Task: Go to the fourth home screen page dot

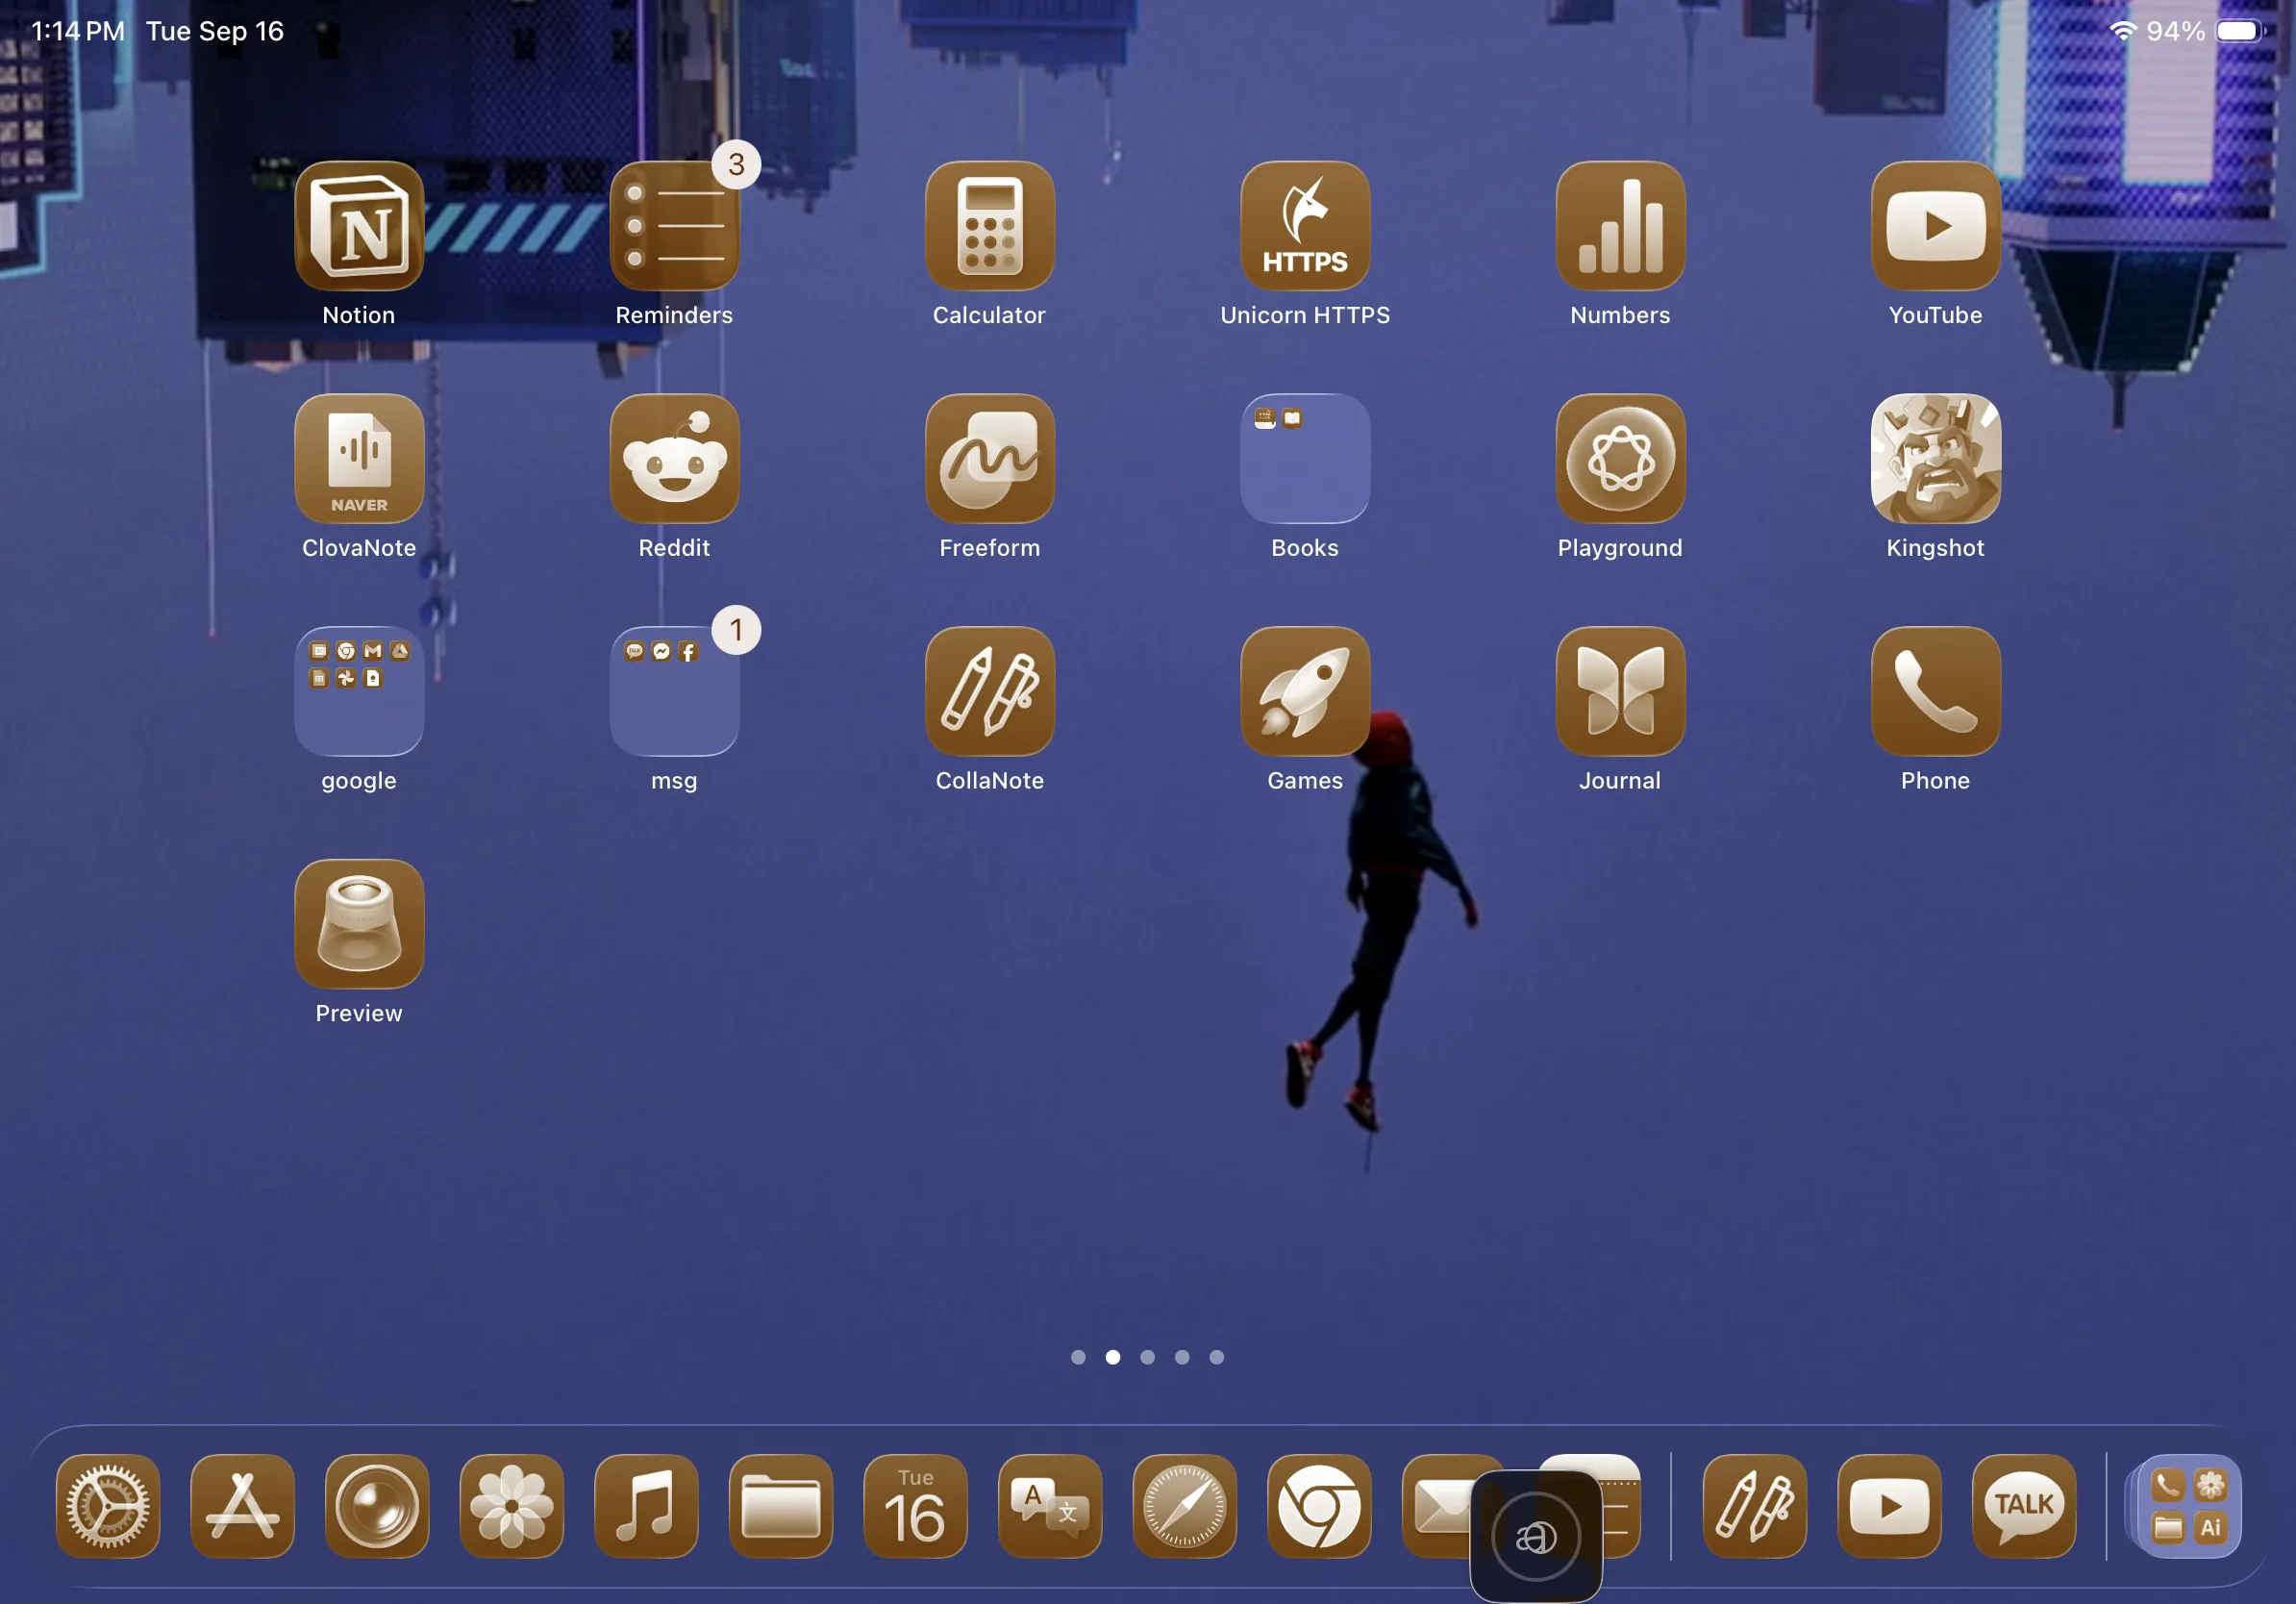Action: click(x=1182, y=1357)
